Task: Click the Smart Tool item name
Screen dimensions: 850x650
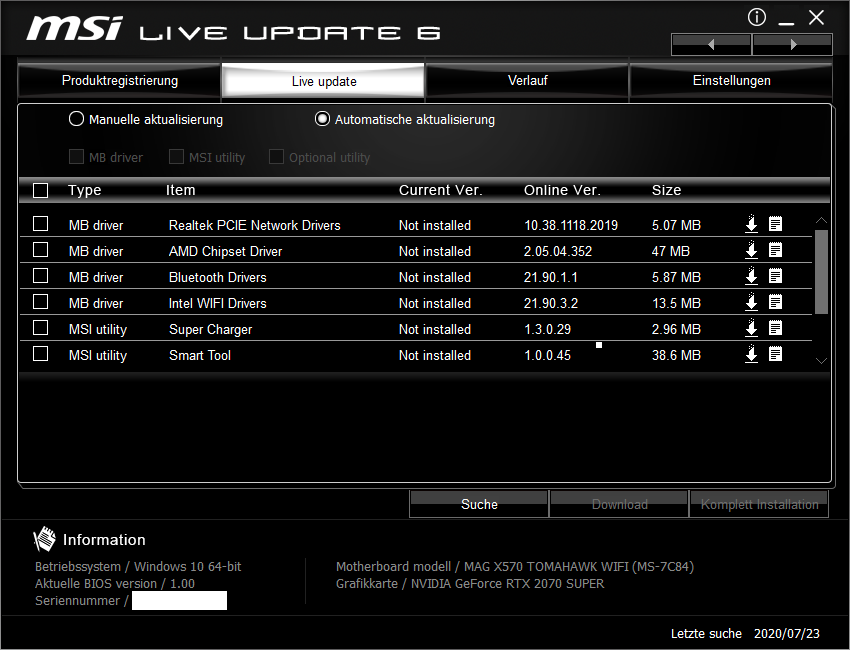Action: coord(199,355)
